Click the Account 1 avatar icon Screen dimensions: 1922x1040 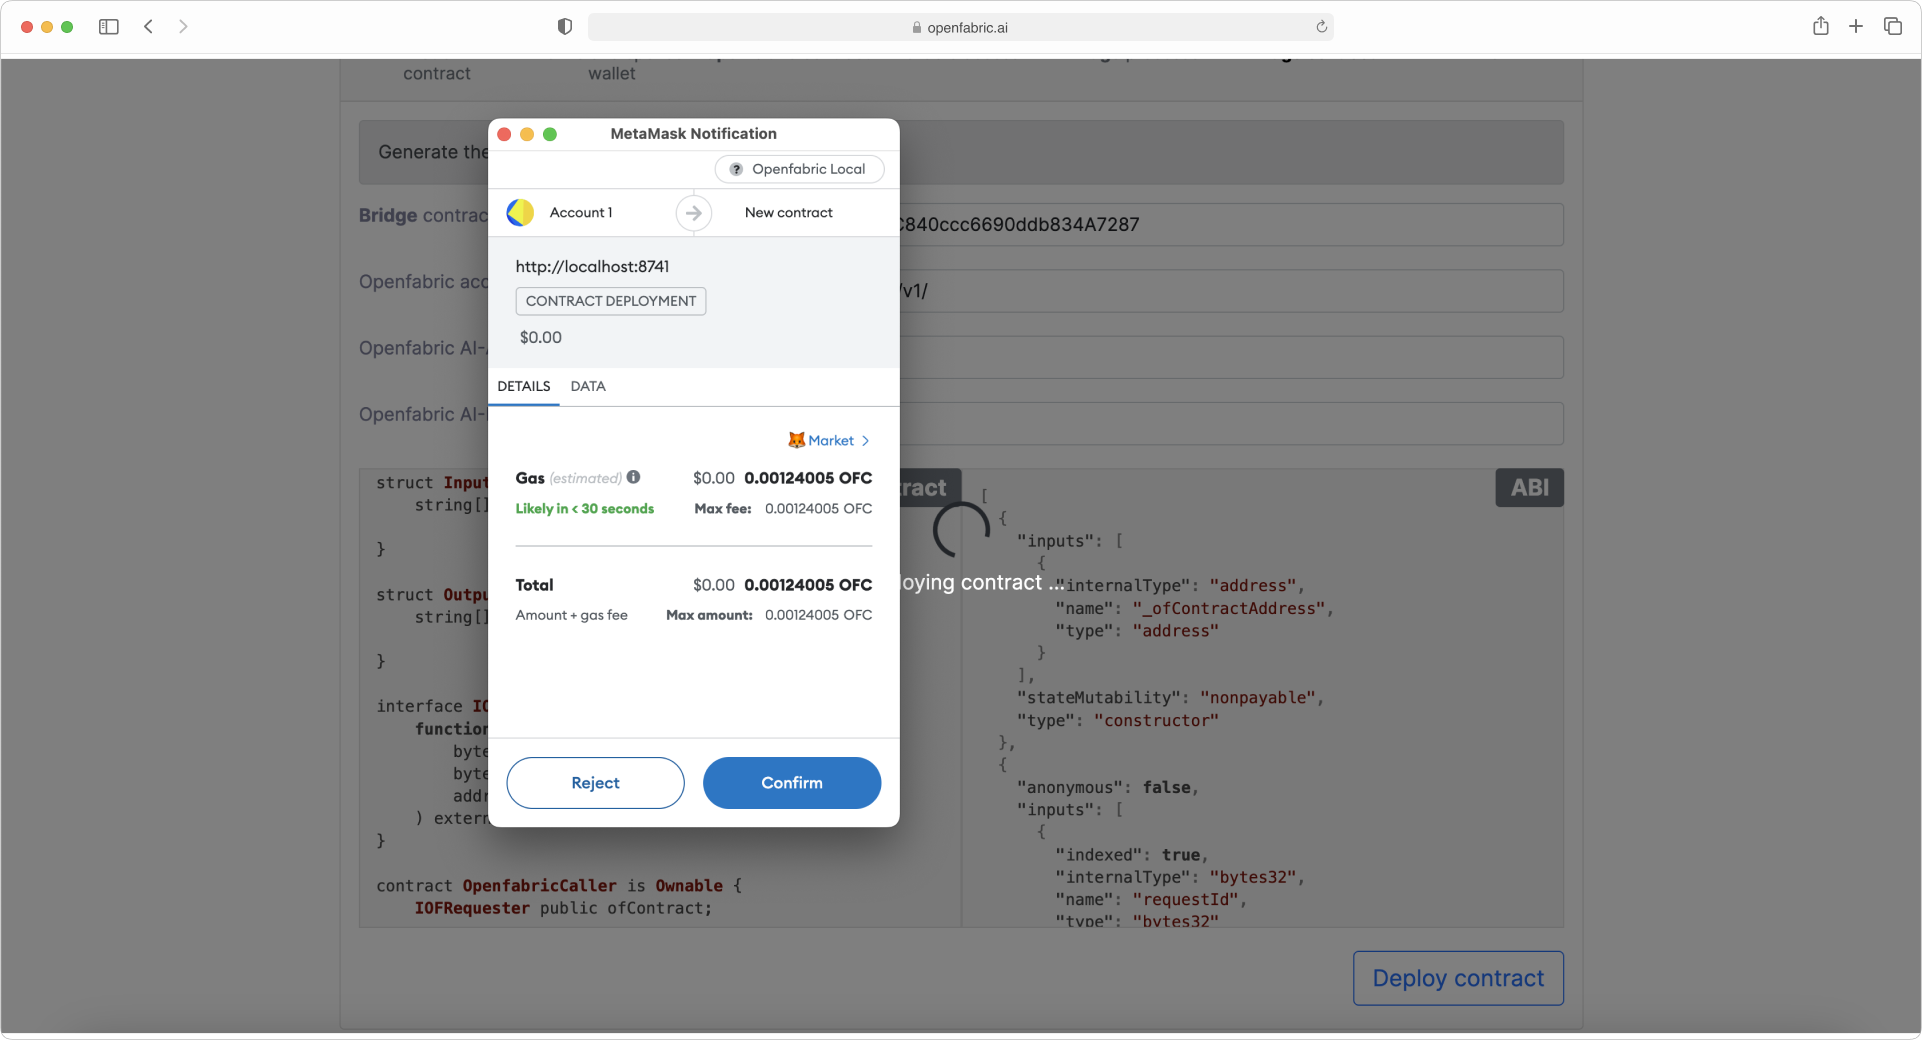tap(520, 212)
